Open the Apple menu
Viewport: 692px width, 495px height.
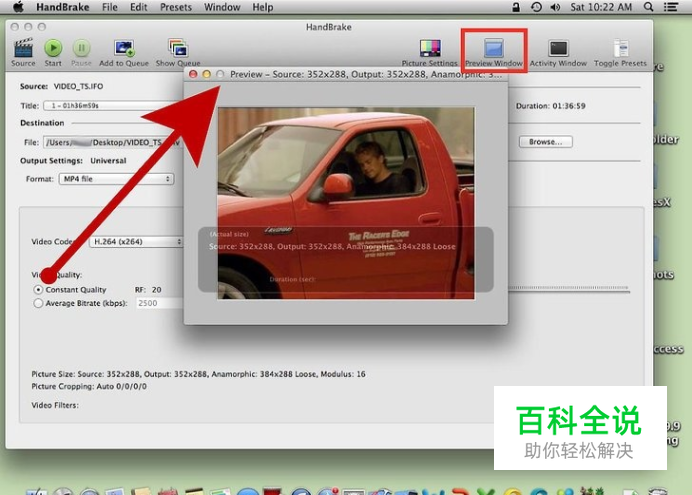(18, 7)
